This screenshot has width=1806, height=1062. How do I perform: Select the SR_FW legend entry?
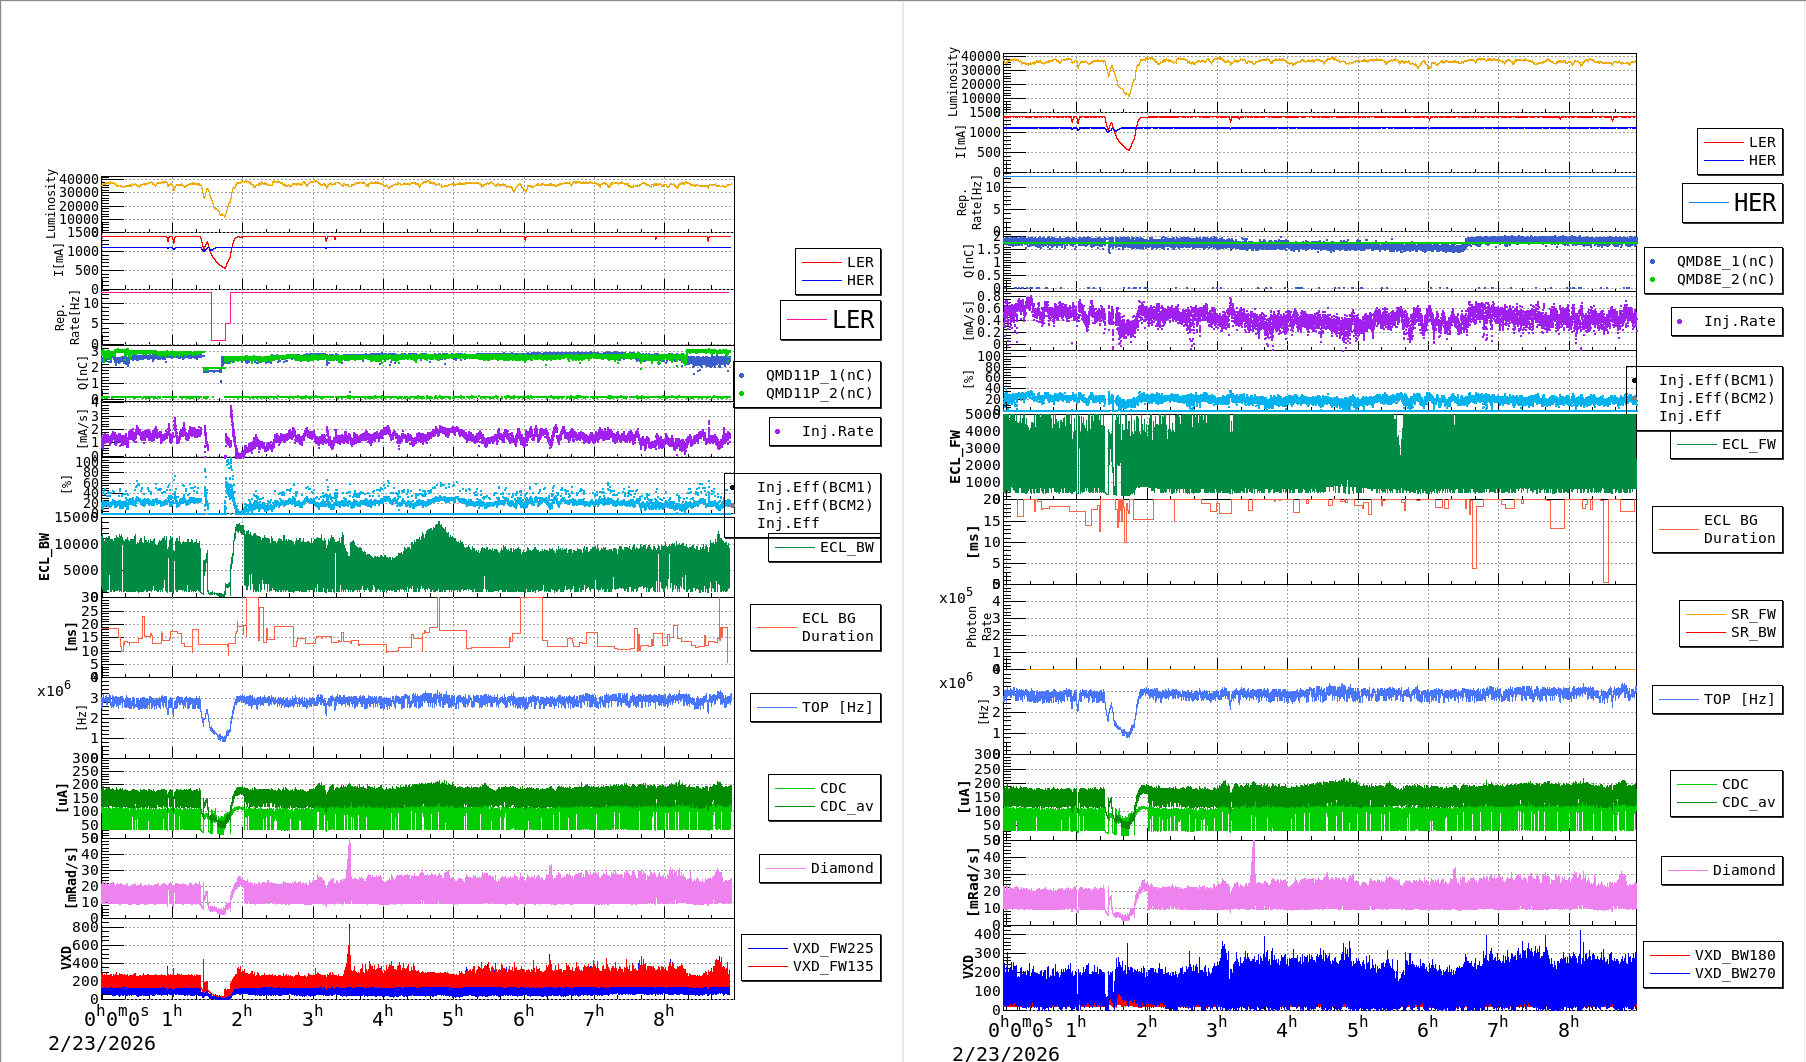(x=1731, y=614)
